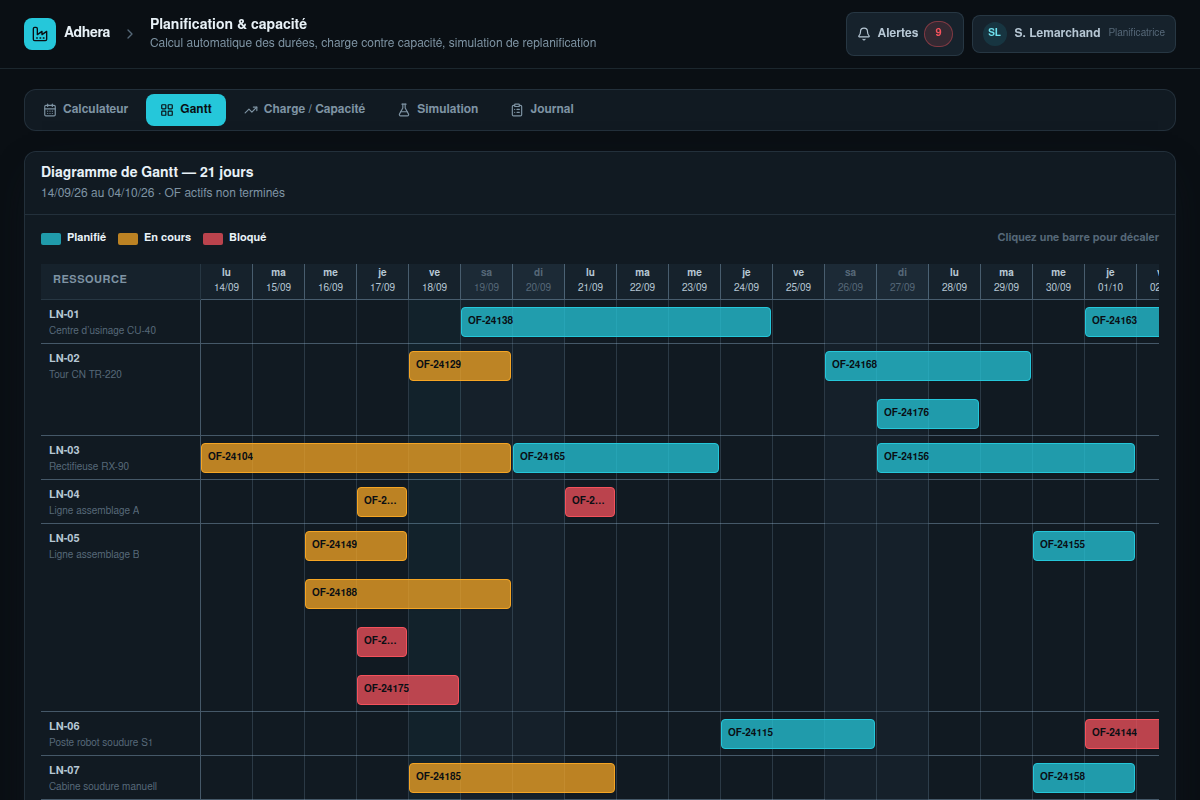Open S. Lemarchand user menu
The image size is (1200, 800).
pyautogui.click(x=1074, y=33)
